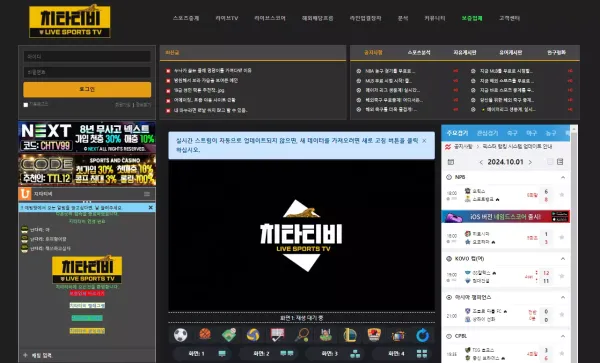Image resolution: width=600 pixels, height=363 pixels.
Task: Pick the baseball field sport icon
Action: 229,335
